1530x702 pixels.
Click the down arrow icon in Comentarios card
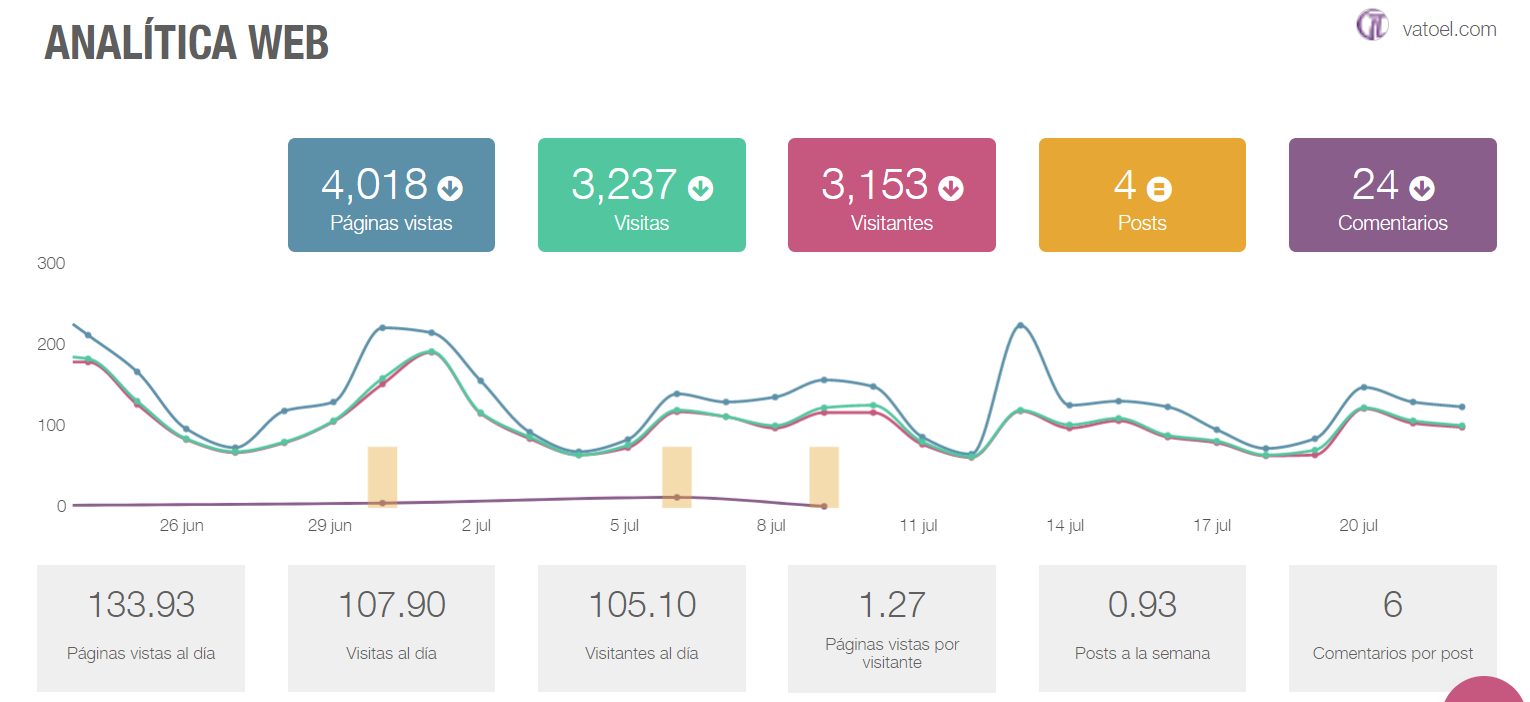[1422, 188]
